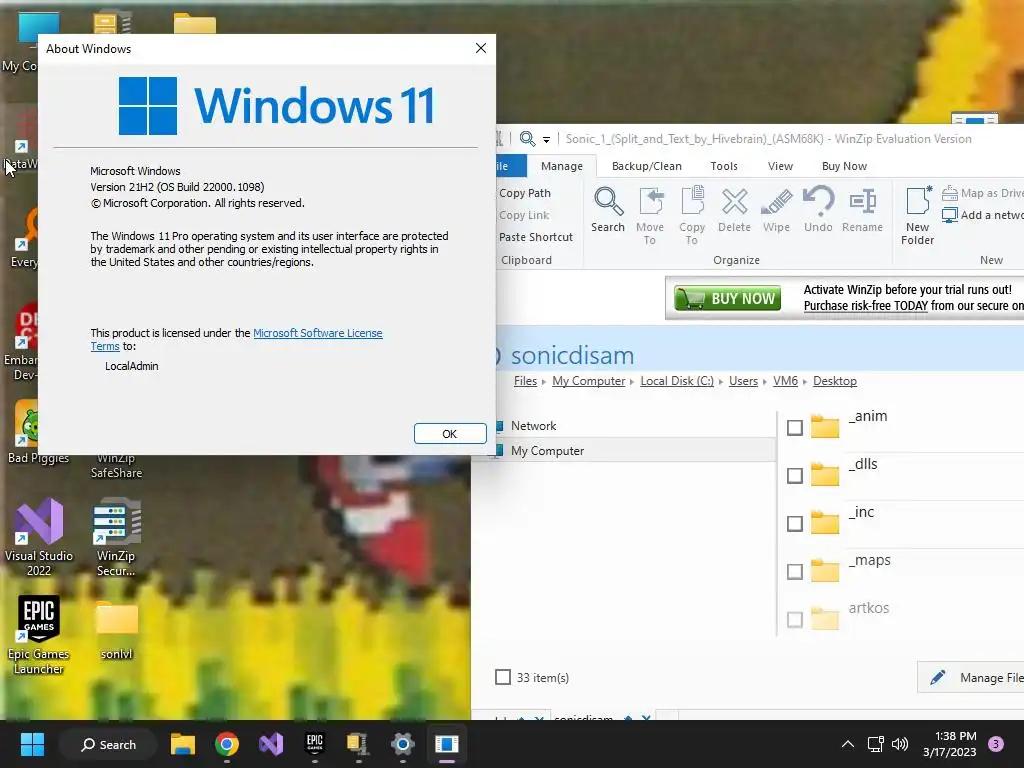Open WinZip Secure desktop shortcut
Viewport: 1024px width, 768px height.
pos(116,537)
